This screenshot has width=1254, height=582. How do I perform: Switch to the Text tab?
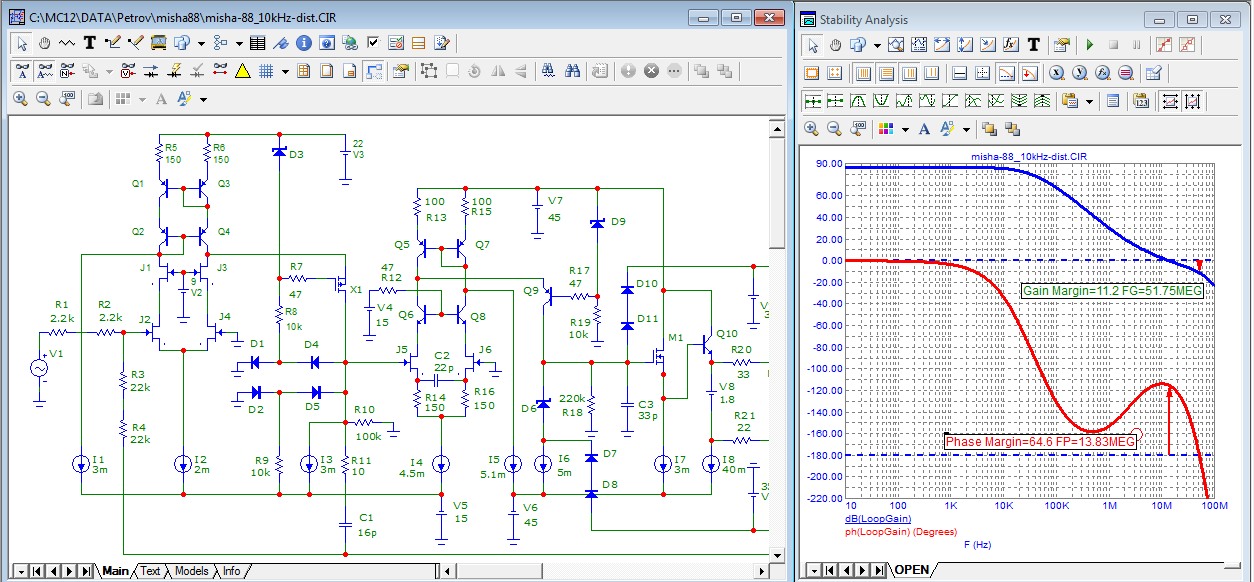pos(149,571)
